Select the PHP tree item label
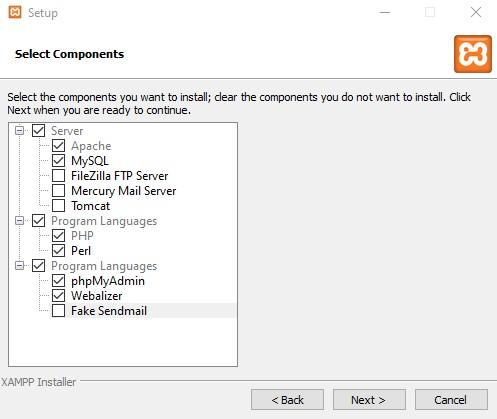This screenshot has height=419, width=497. 82,236
